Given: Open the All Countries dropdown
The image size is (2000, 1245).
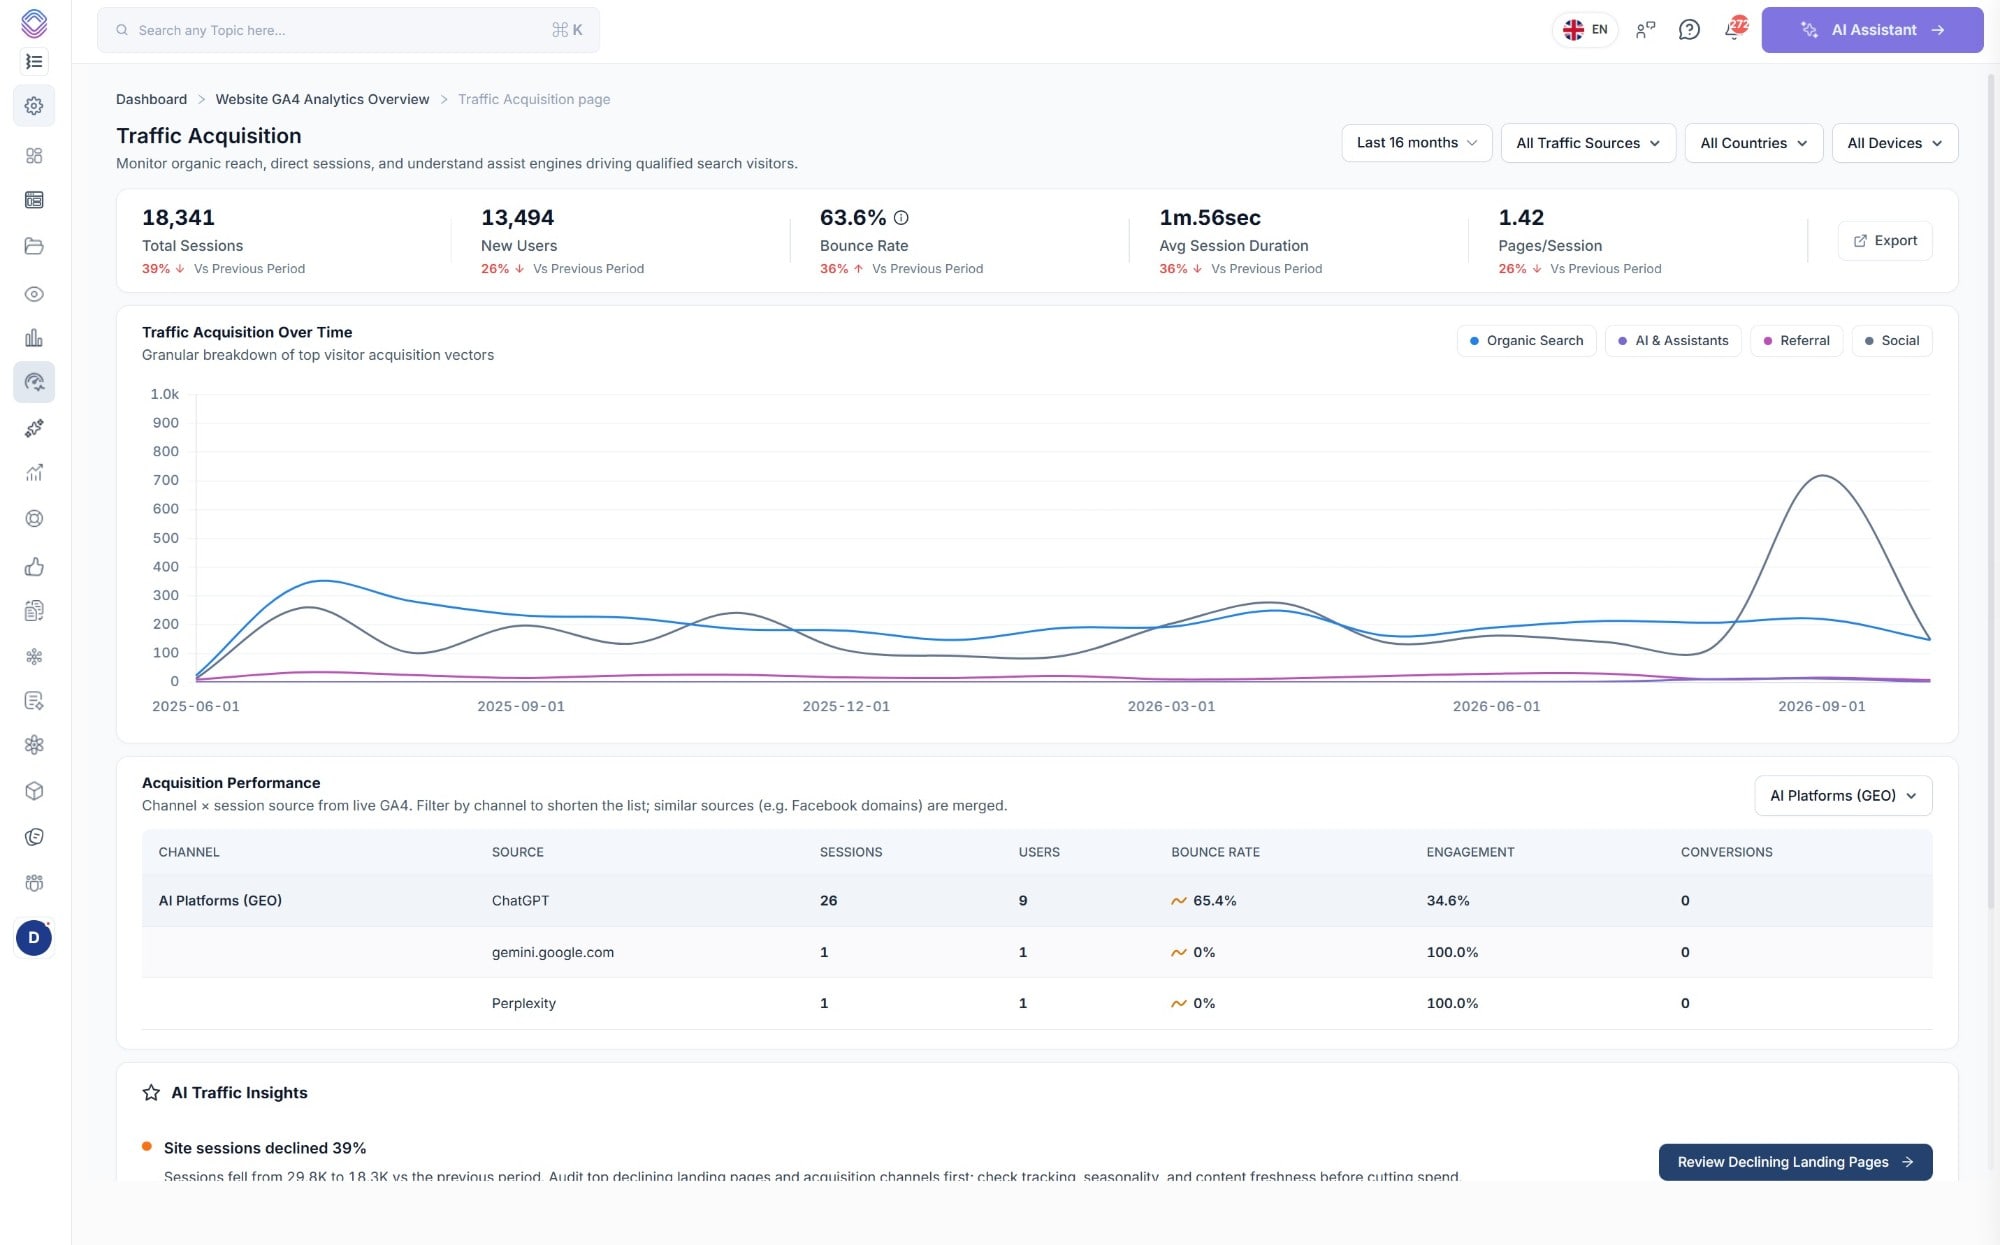Looking at the screenshot, I should [1754, 143].
